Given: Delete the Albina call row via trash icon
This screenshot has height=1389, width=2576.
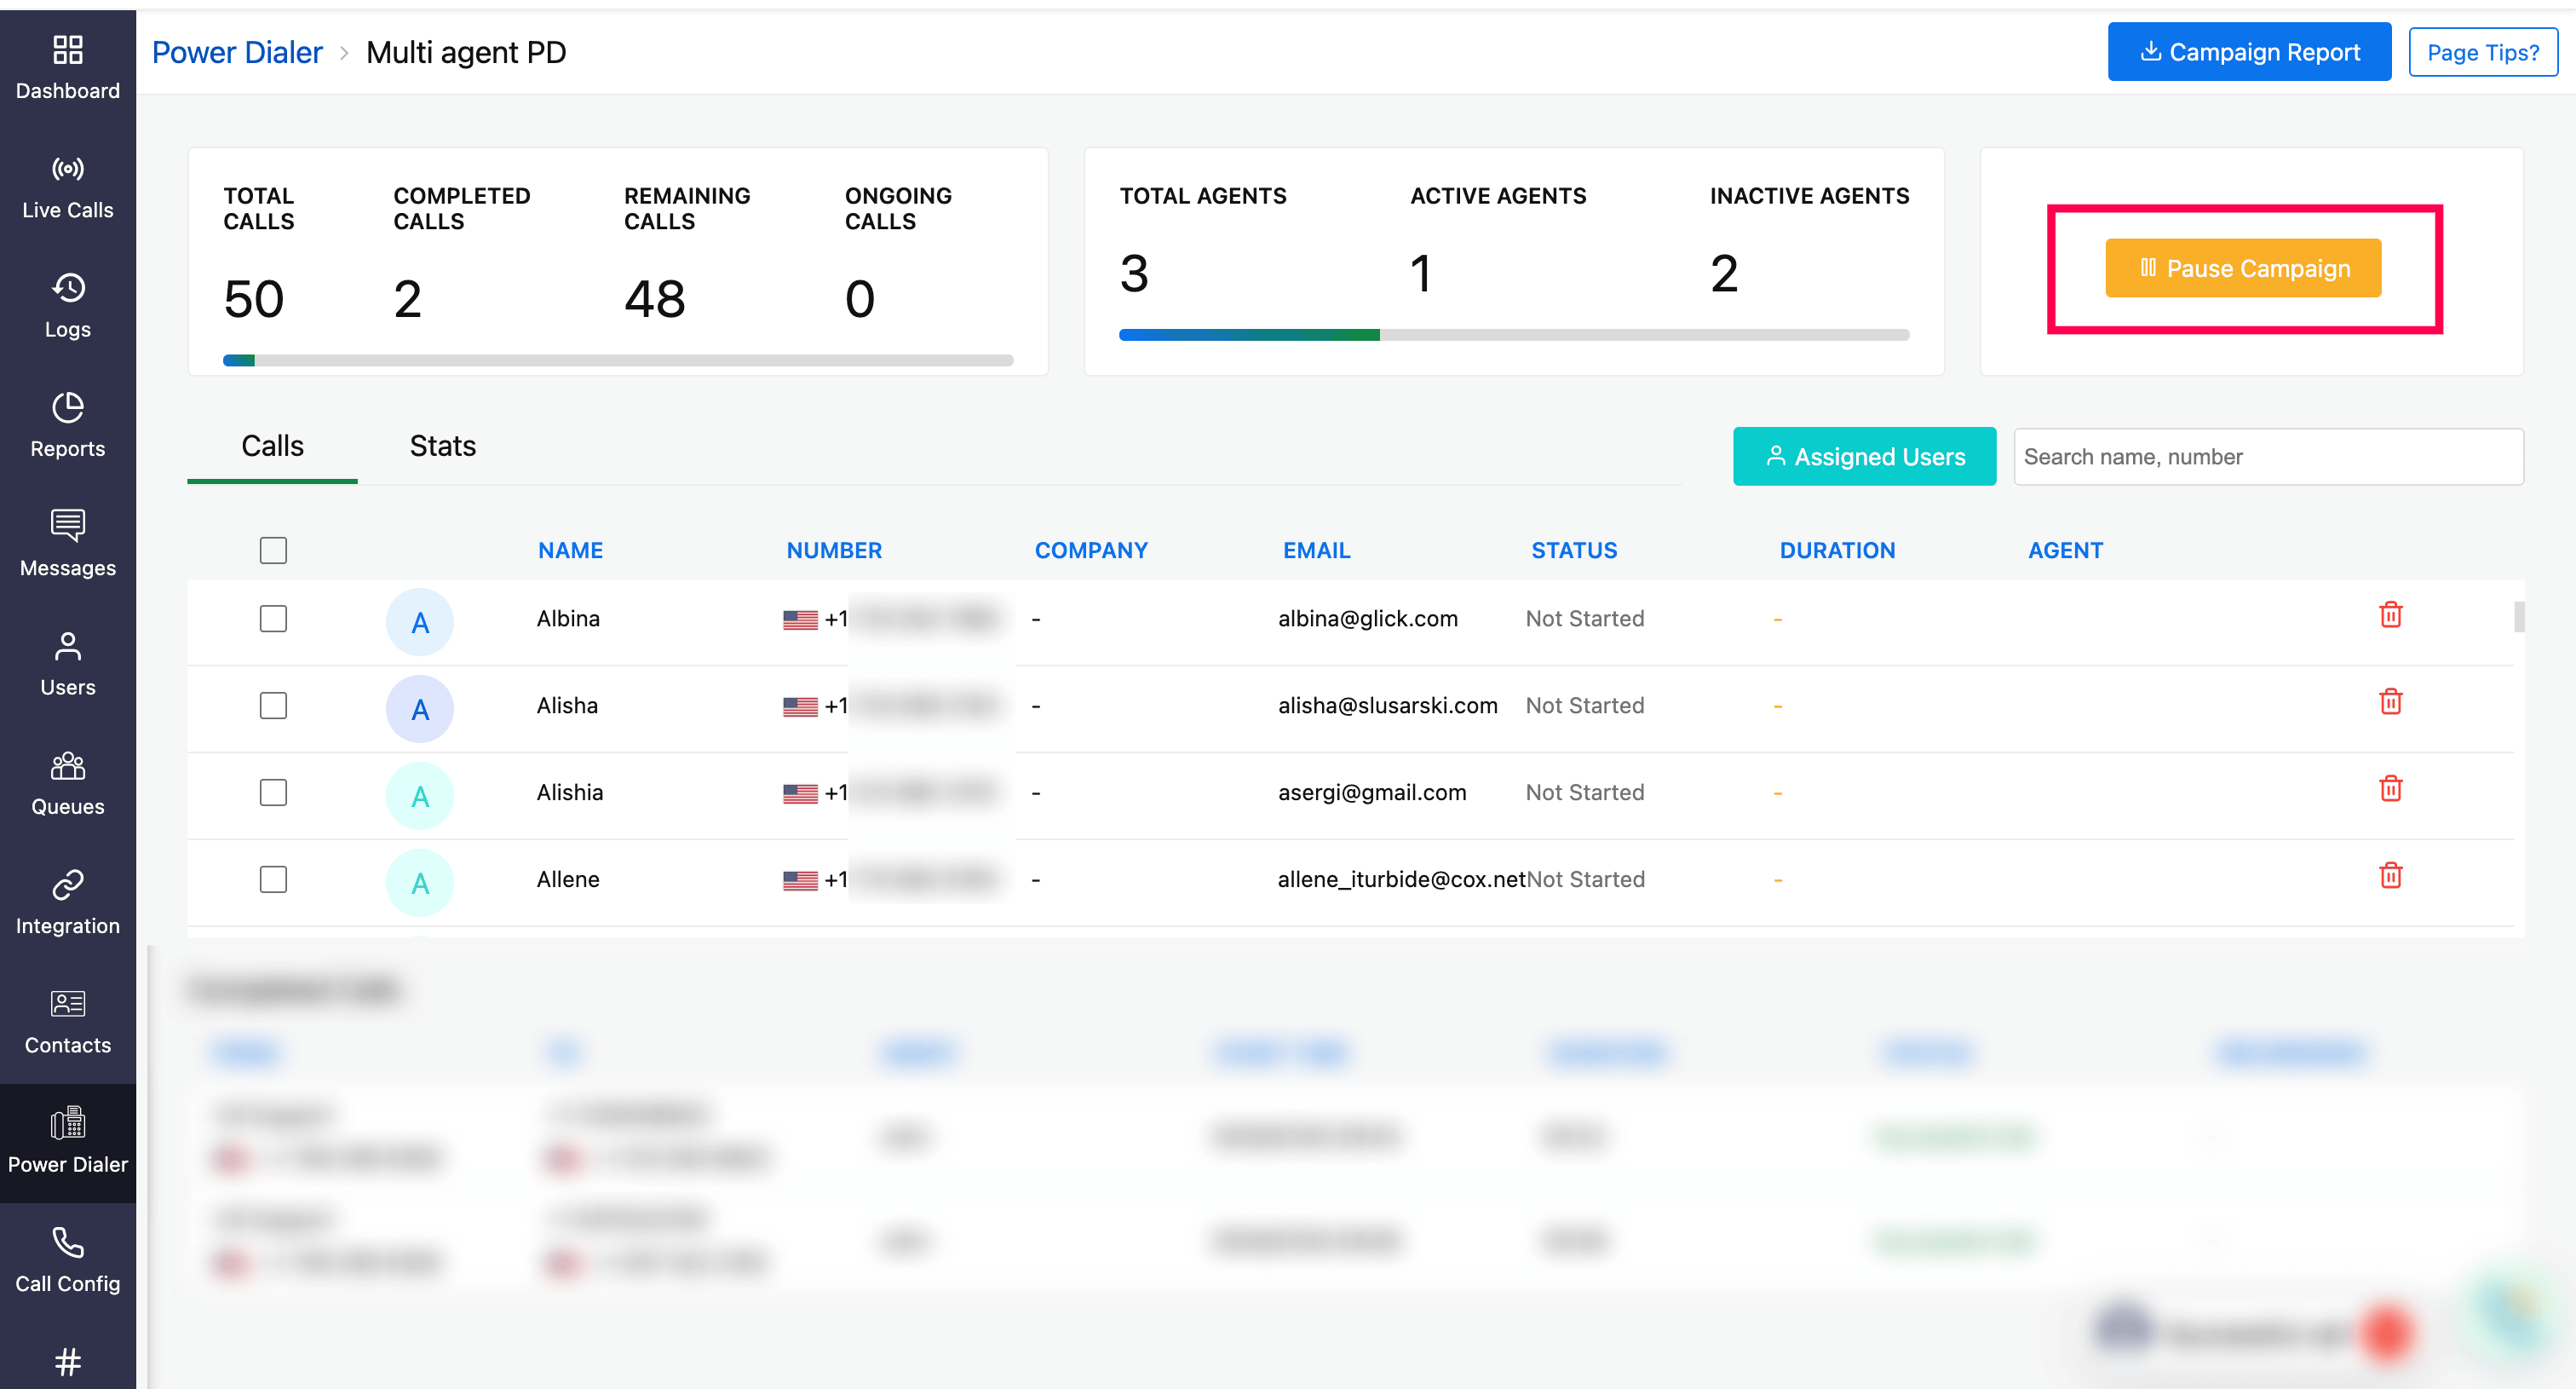Looking at the screenshot, I should 2390,615.
